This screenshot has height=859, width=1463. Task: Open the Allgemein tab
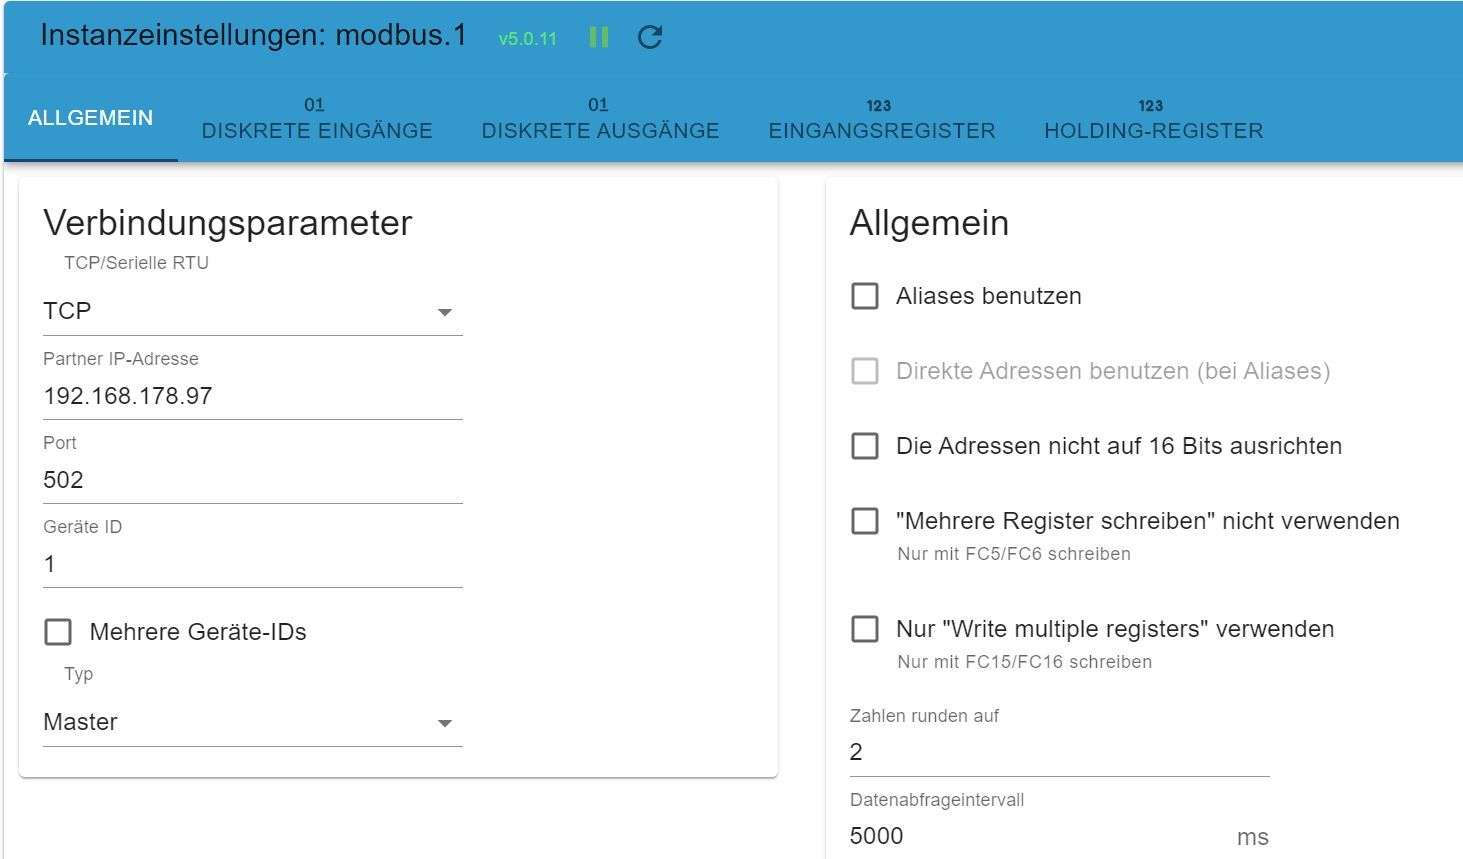(91, 117)
